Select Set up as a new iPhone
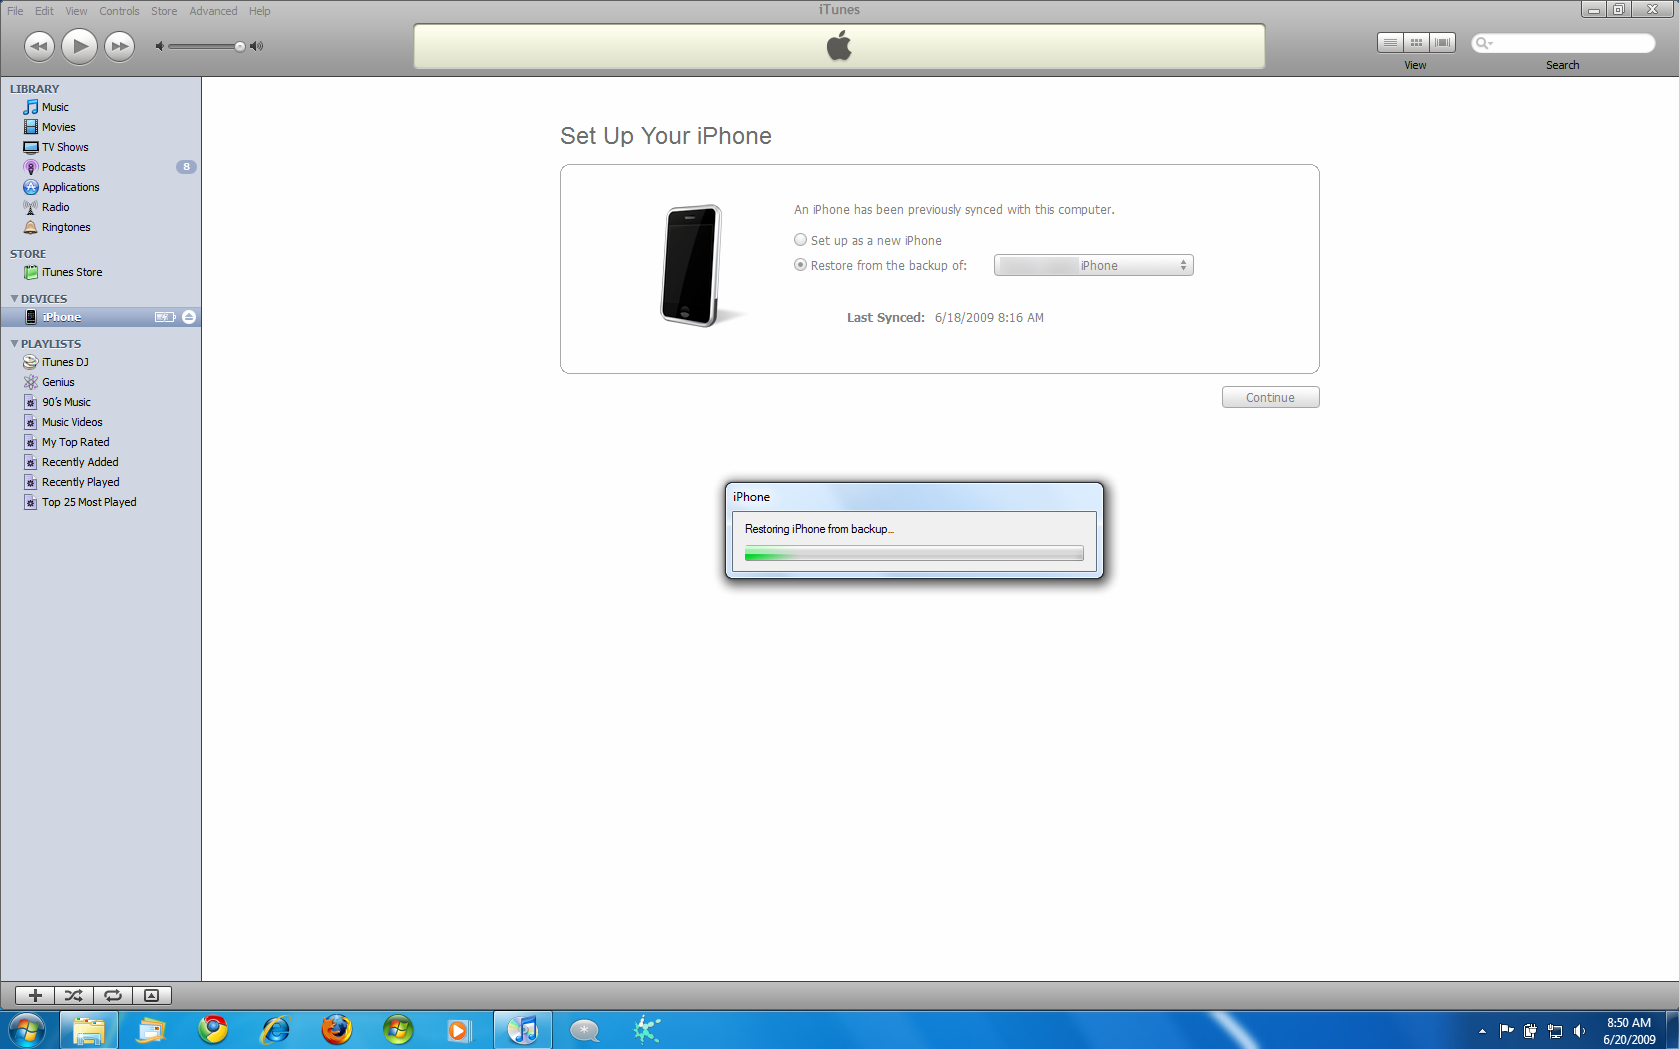This screenshot has height=1049, width=1679. pos(800,240)
